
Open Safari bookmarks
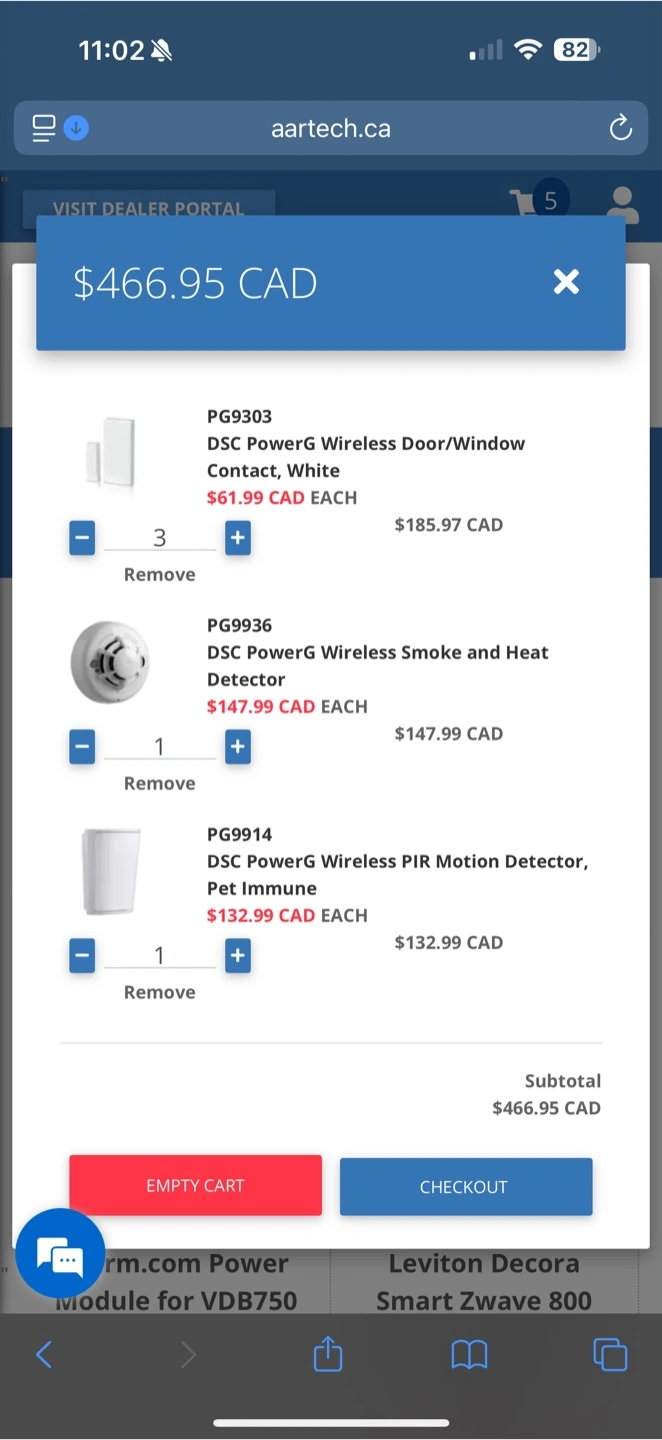coord(469,1355)
